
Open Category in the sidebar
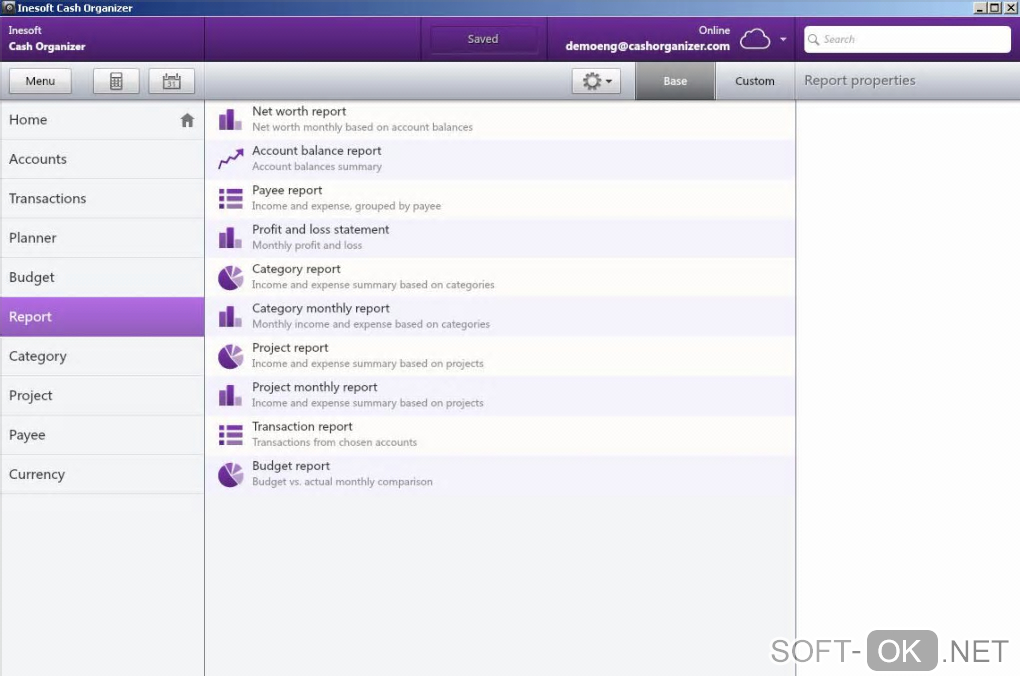tap(102, 357)
